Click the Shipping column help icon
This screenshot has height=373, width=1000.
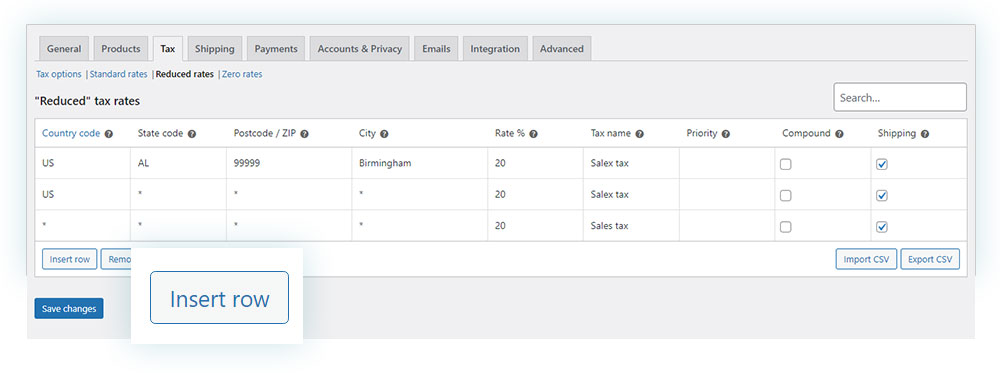(925, 134)
